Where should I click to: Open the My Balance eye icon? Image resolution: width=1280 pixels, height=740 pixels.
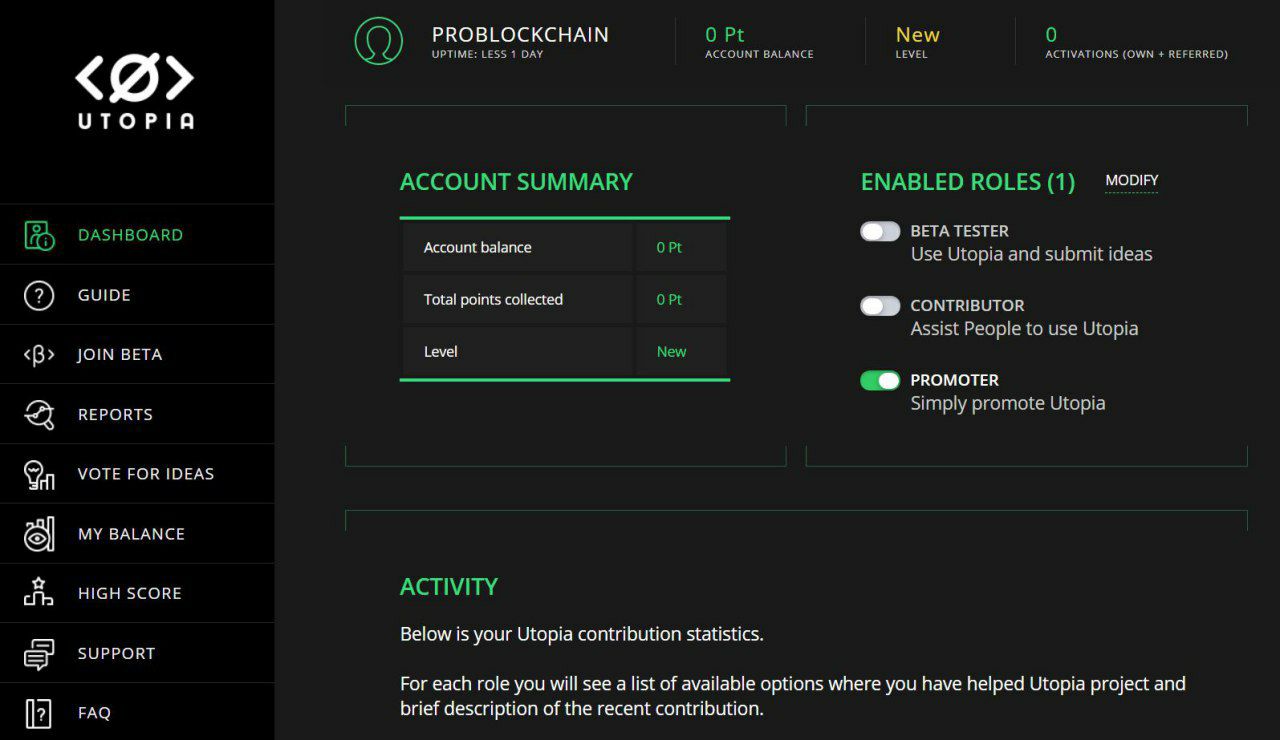coord(39,534)
